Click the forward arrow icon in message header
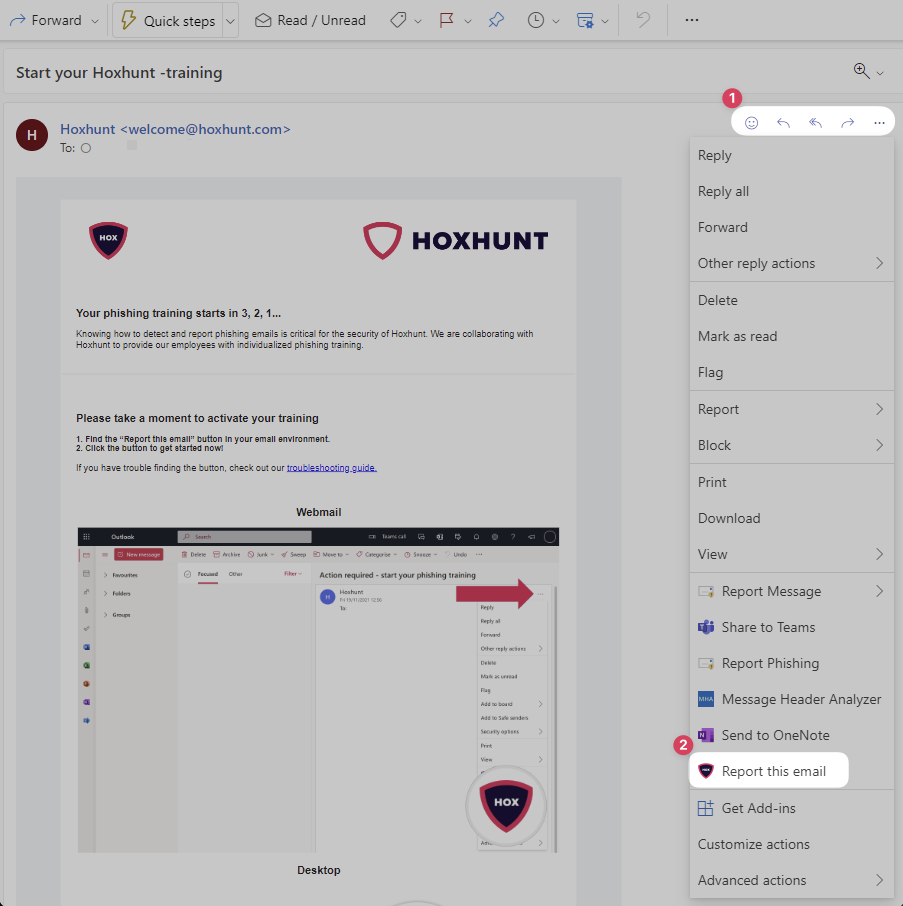The width and height of the screenshot is (903, 906). point(848,122)
